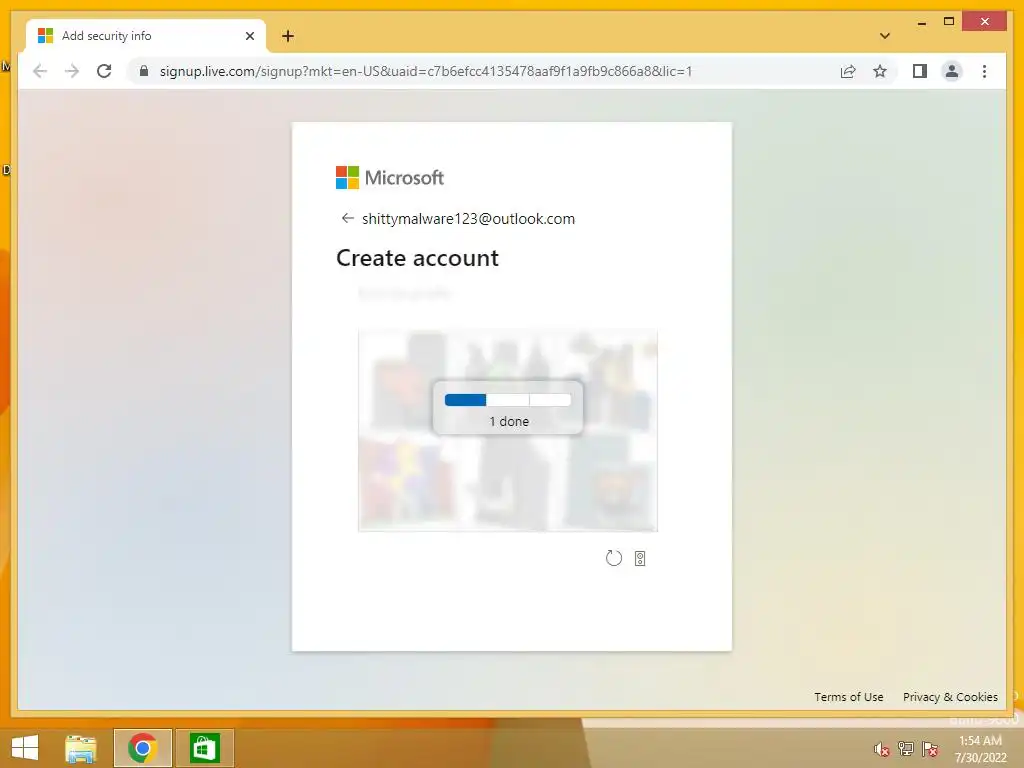The height and width of the screenshot is (768, 1024).
Task: Open Terms of Use link
Action: tap(848, 697)
